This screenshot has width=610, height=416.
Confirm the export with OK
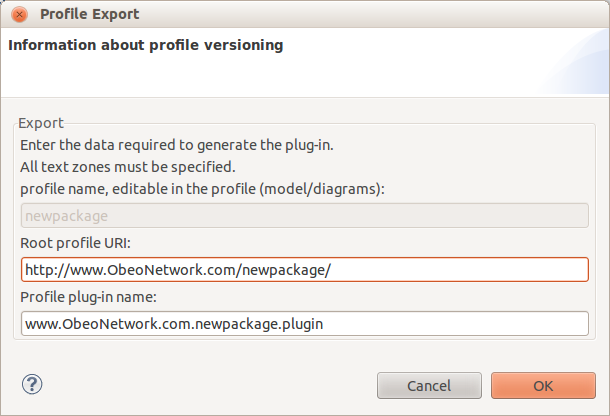click(x=543, y=386)
